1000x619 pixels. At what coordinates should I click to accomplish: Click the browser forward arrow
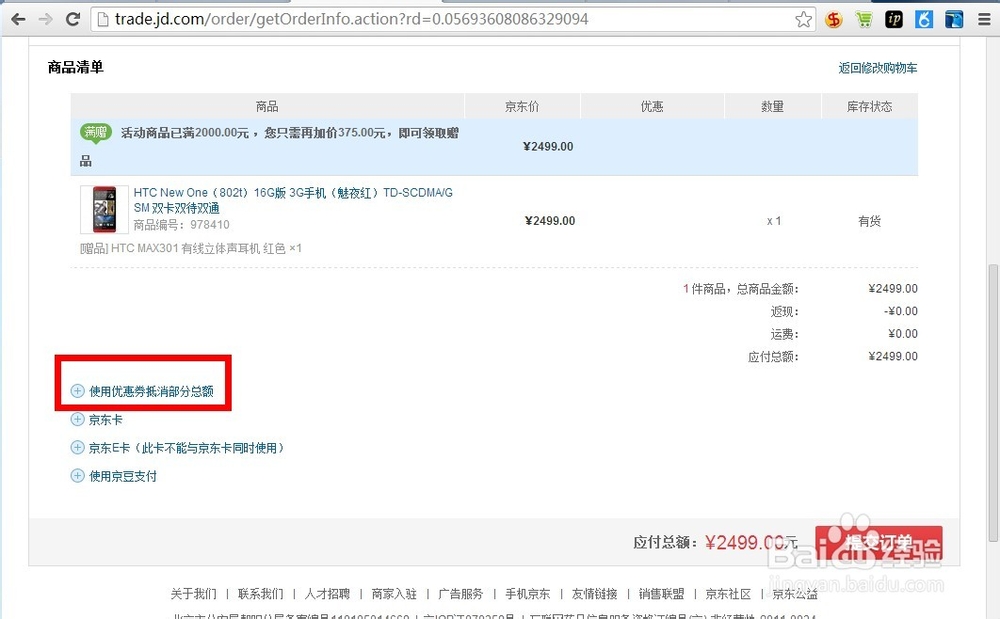point(44,18)
